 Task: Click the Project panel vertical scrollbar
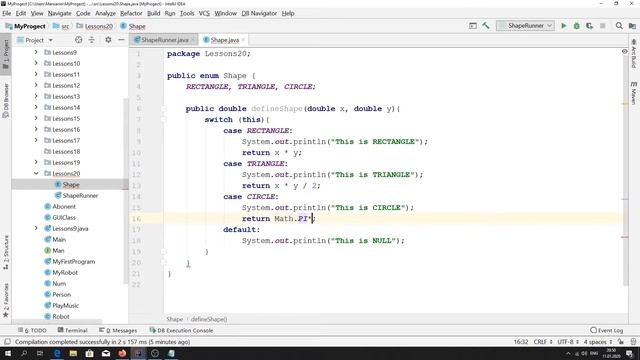[x=125, y=190]
